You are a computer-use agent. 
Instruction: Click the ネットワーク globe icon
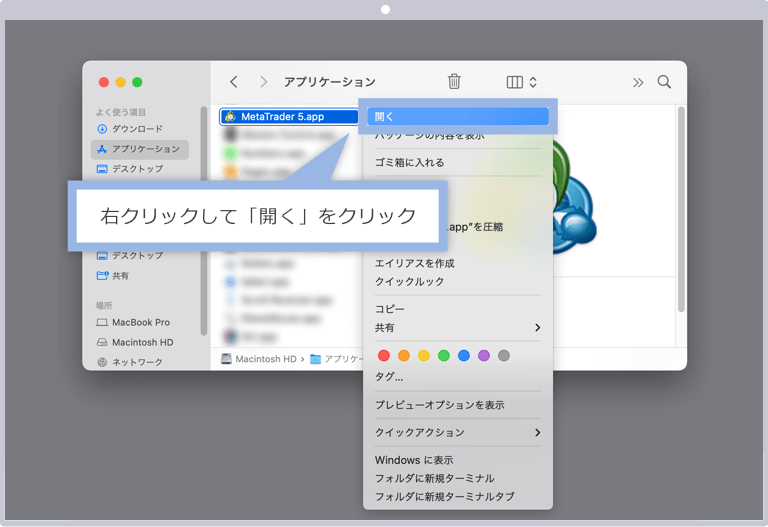(x=102, y=362)
